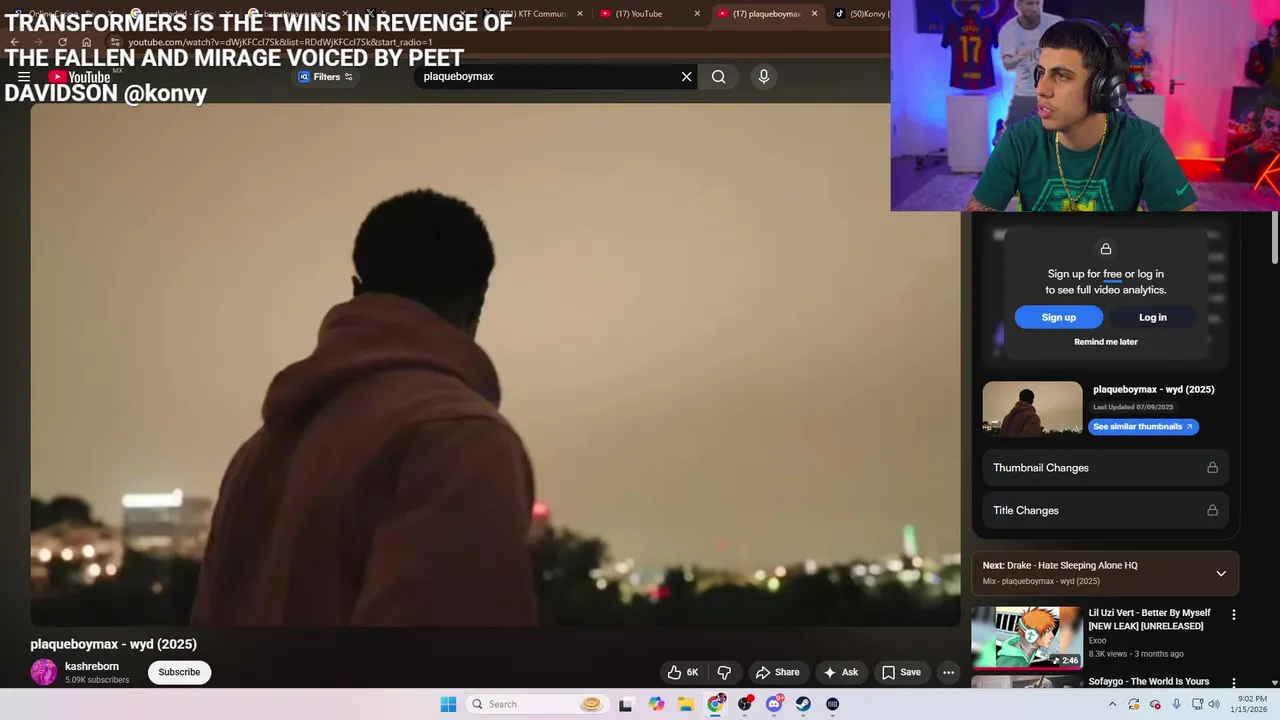Like the video showing 6K likes

click(683, 672)
